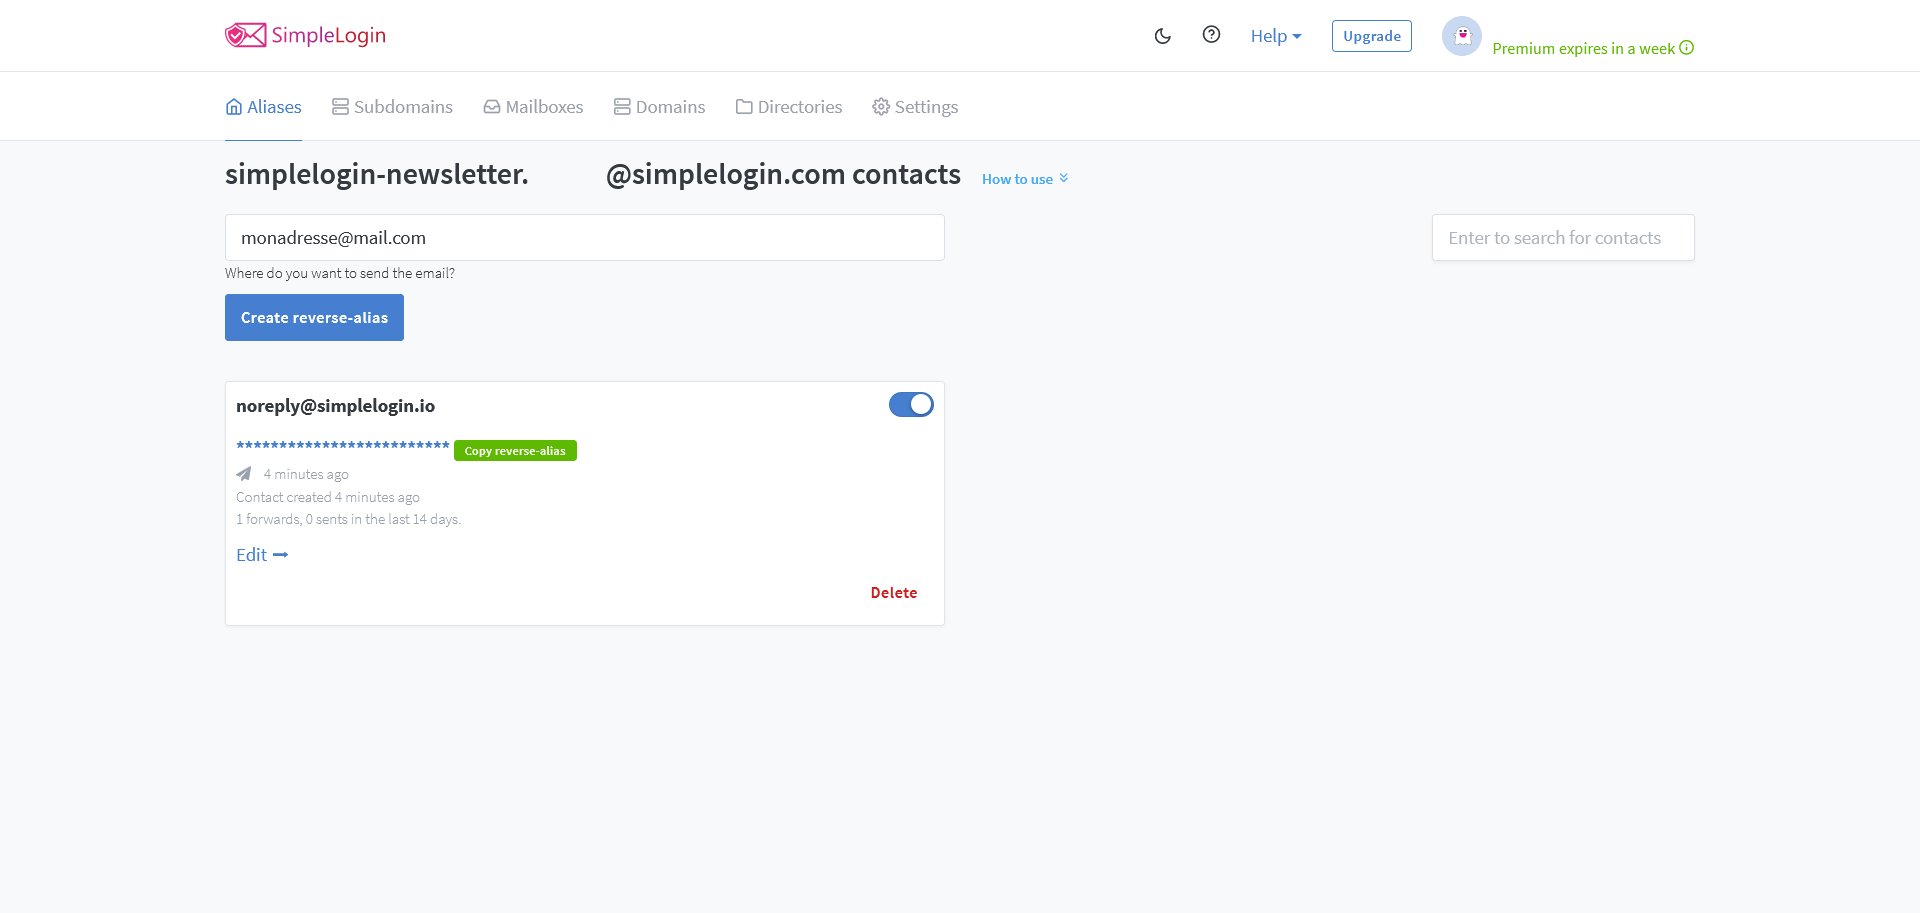The height and width of the screenshot is (913, 1920).
Task: Go to the Domains tab
Action: point(659,107)
